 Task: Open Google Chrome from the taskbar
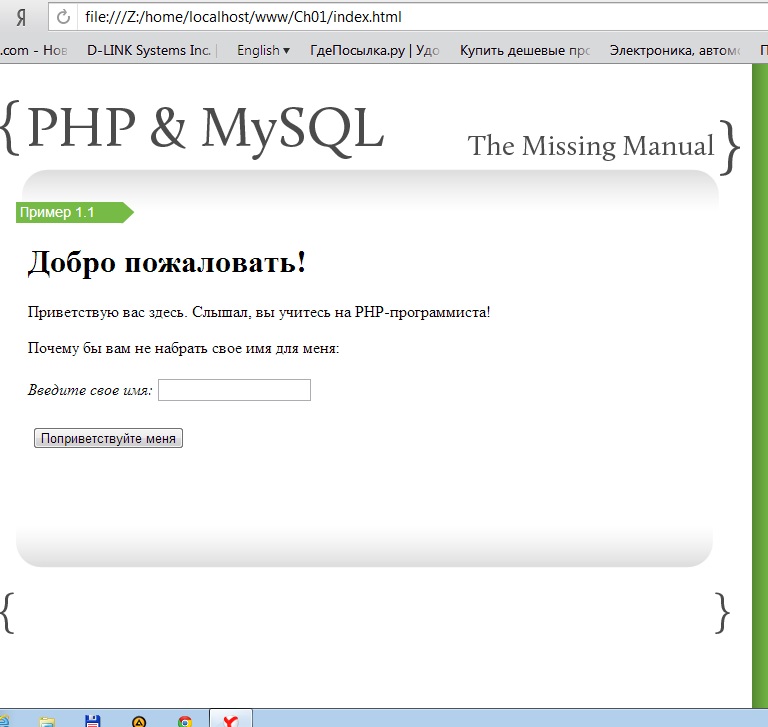185,720
